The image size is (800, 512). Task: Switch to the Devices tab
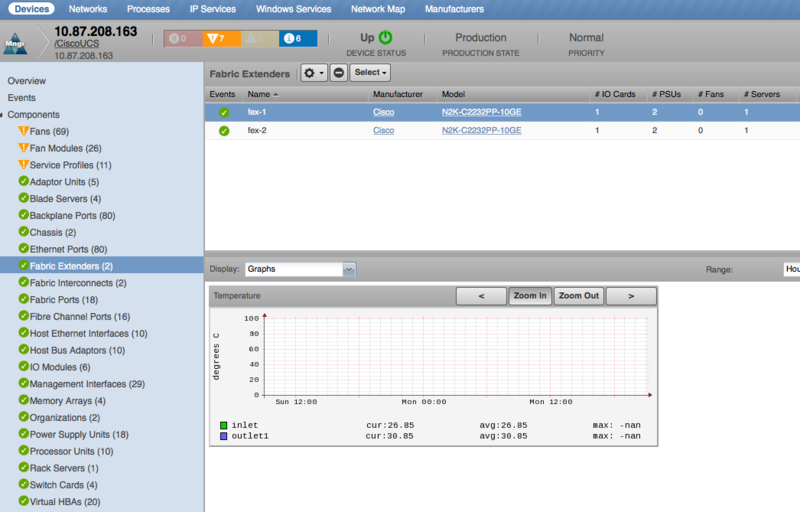click(x=32, y=9)
